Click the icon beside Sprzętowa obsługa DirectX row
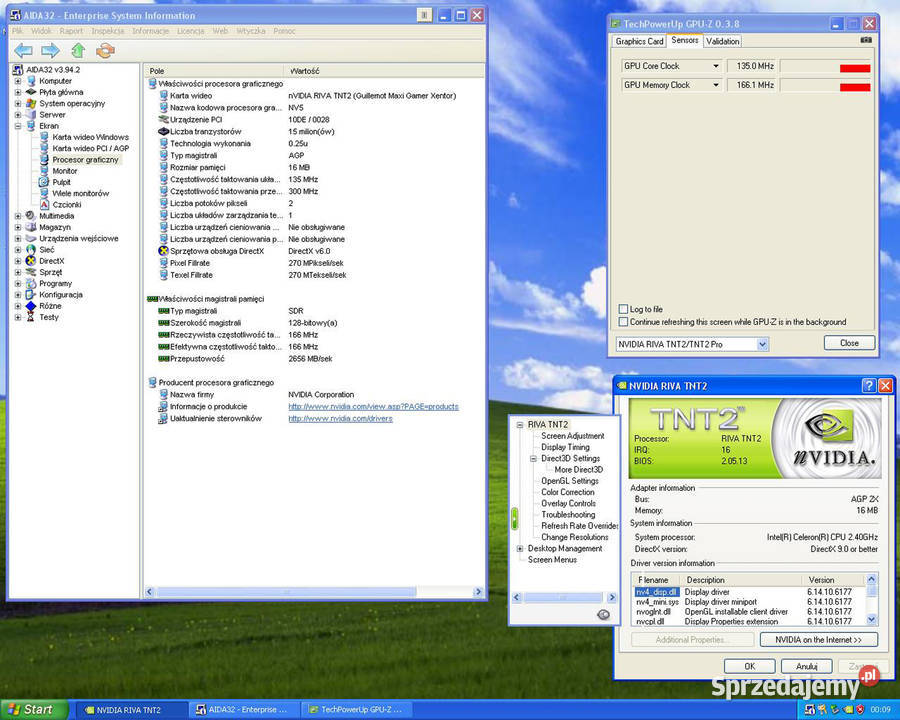 tap(163, 251)
